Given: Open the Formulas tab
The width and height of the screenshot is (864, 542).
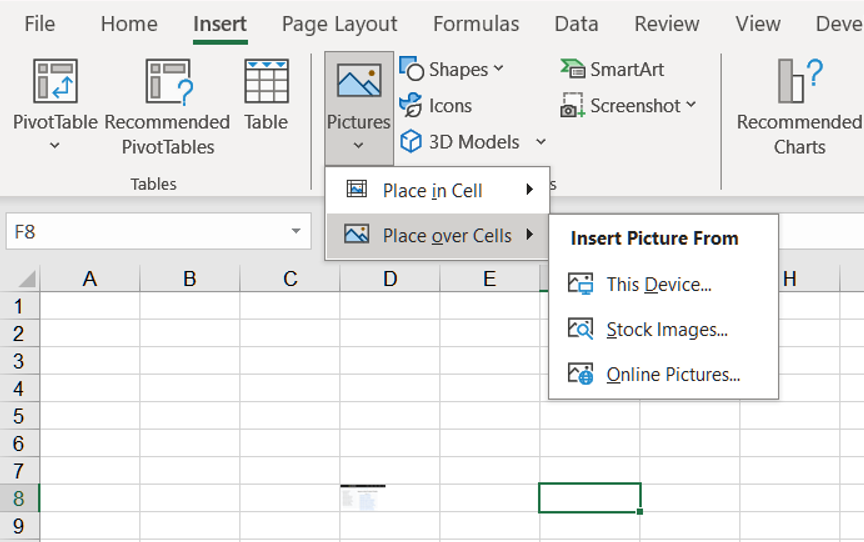Looking at the screenshot, I should 476,24.
